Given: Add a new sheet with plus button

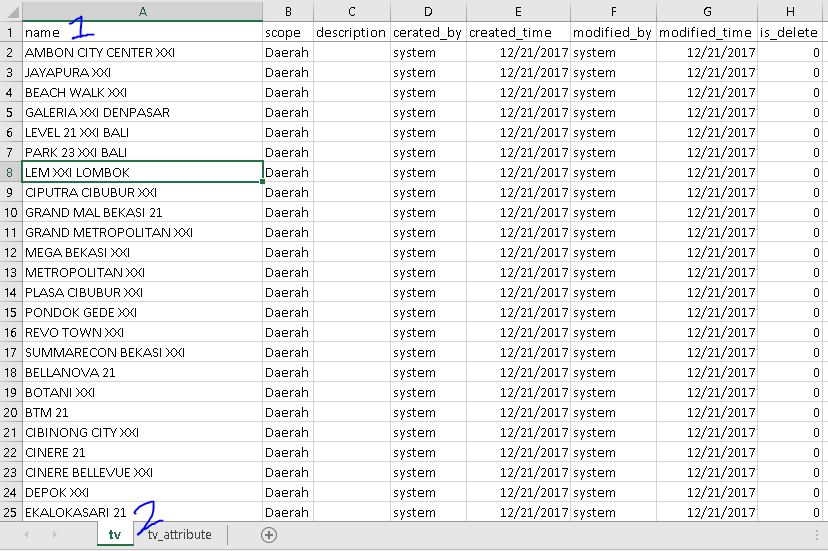Looking at the screenshot, I should point(268,535).
